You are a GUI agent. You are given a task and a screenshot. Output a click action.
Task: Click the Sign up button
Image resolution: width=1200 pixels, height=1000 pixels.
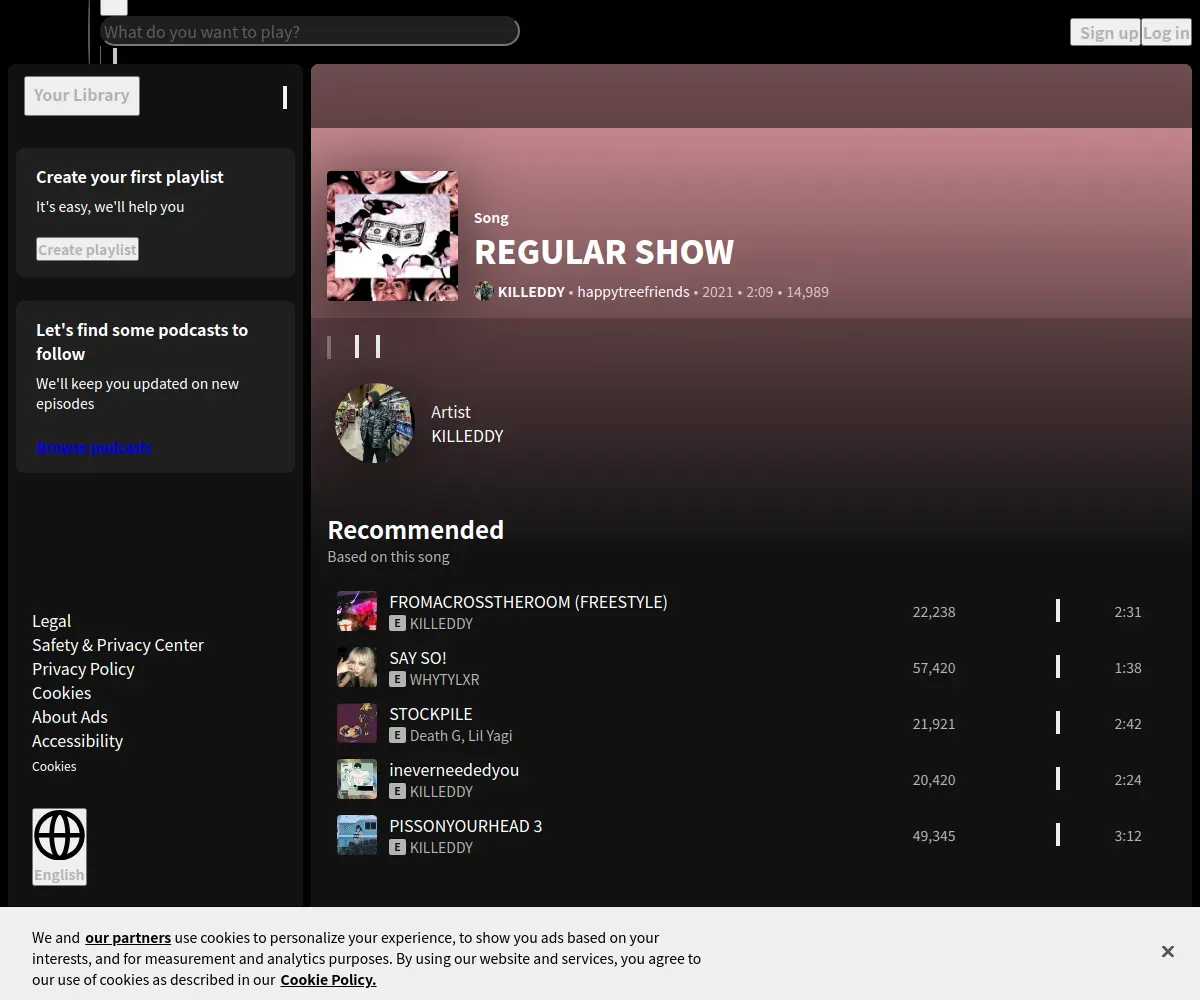point(1105,32)
